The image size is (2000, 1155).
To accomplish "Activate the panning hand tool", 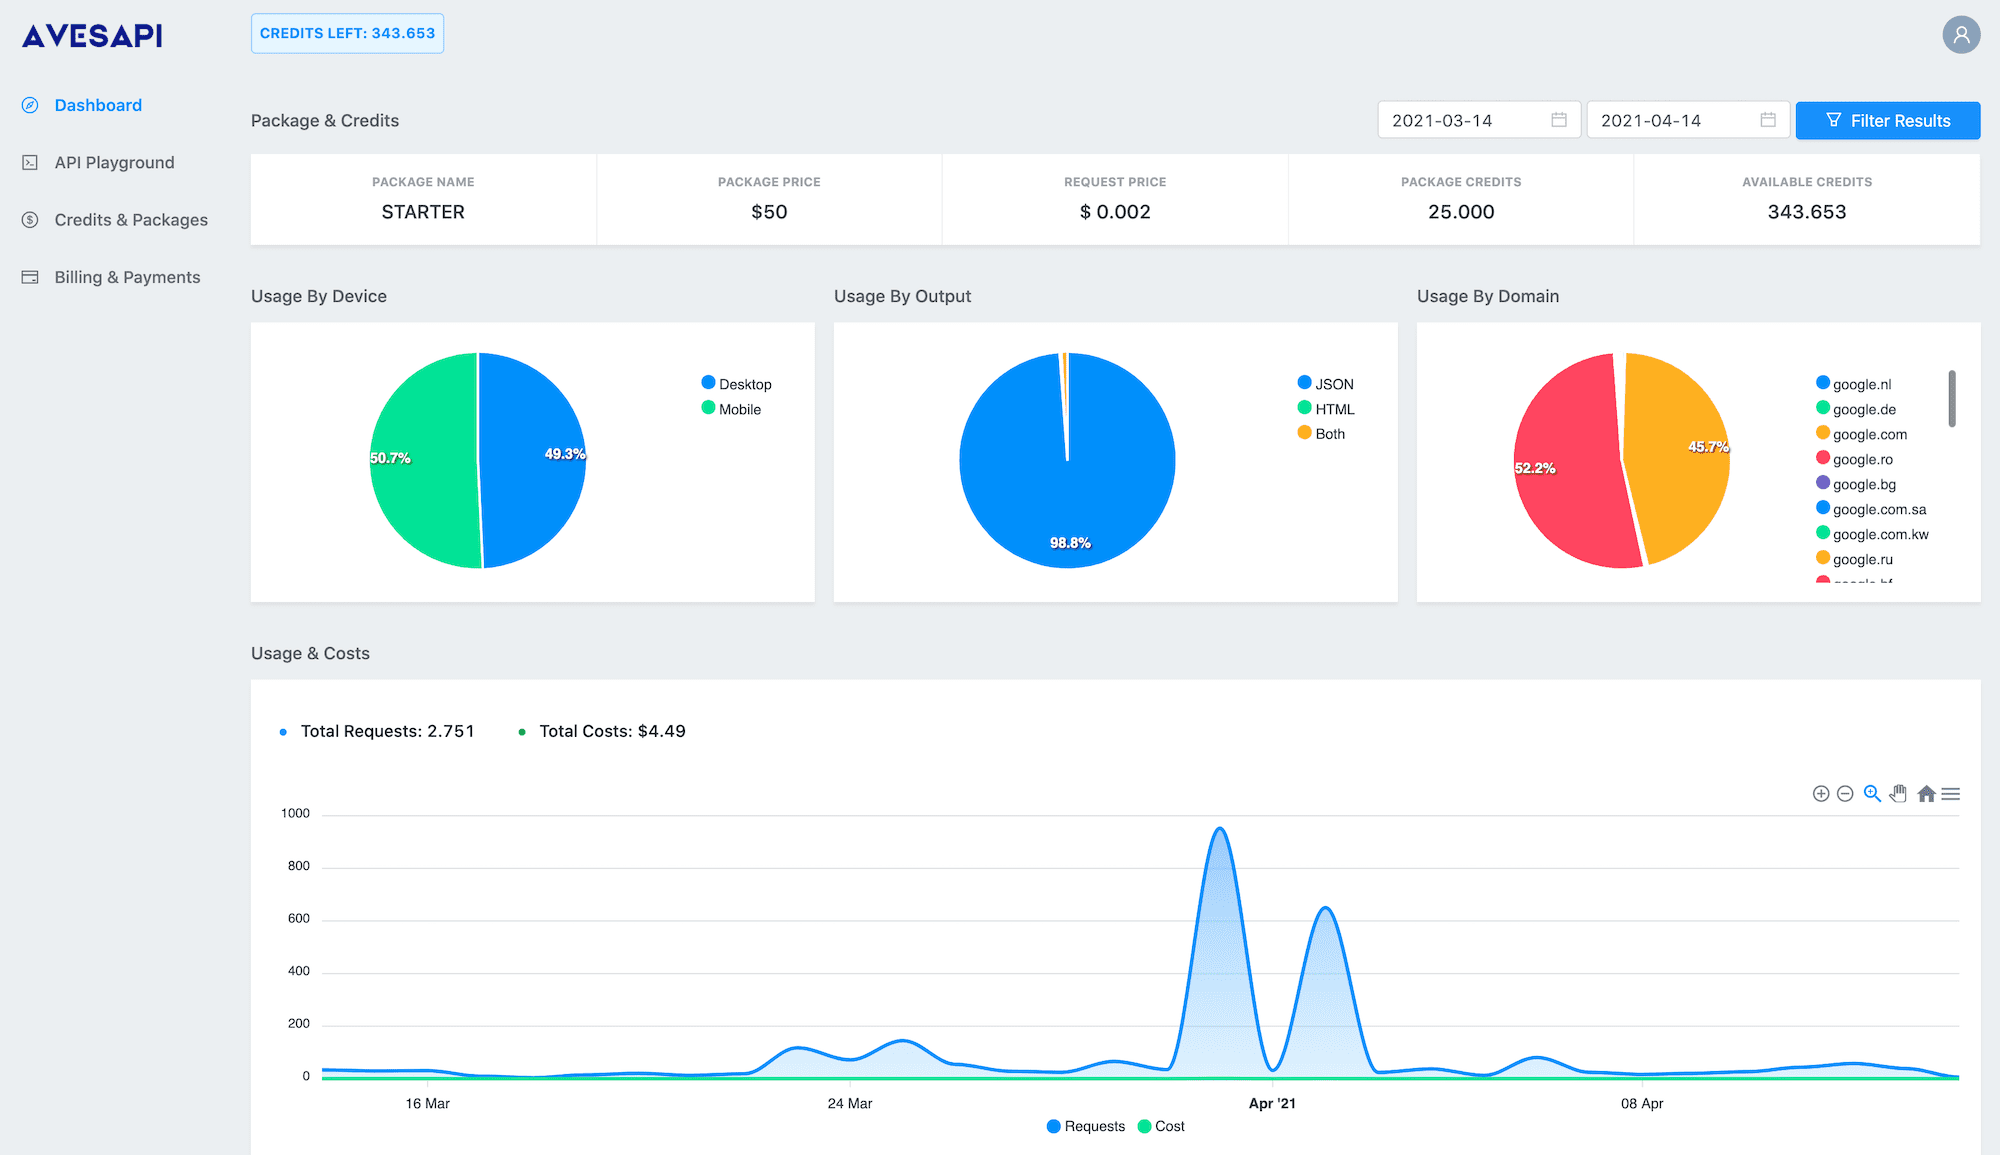I will [x=1898, y=794].
